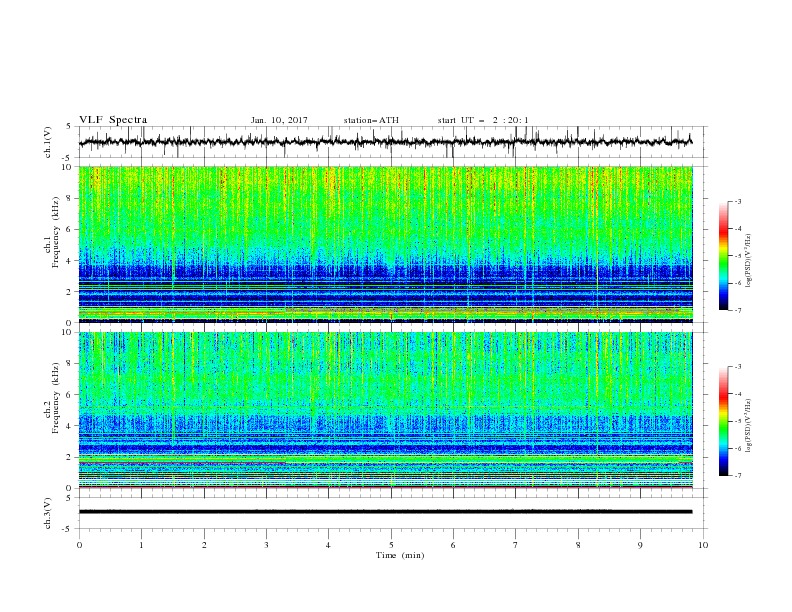Viewport: 792px width, 612px height.
Task: Click the ch.2 PSD color scale bar
Action: 724,421
